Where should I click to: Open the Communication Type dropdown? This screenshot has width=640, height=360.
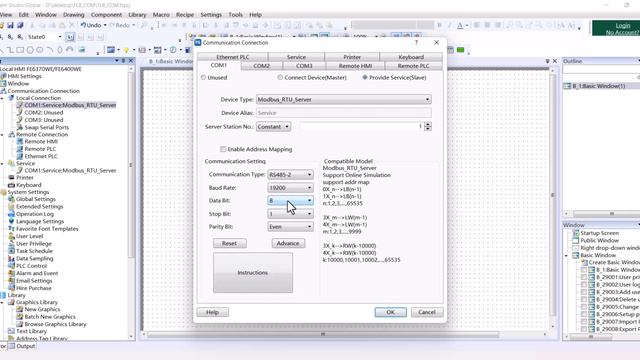[x=290, y=175]
